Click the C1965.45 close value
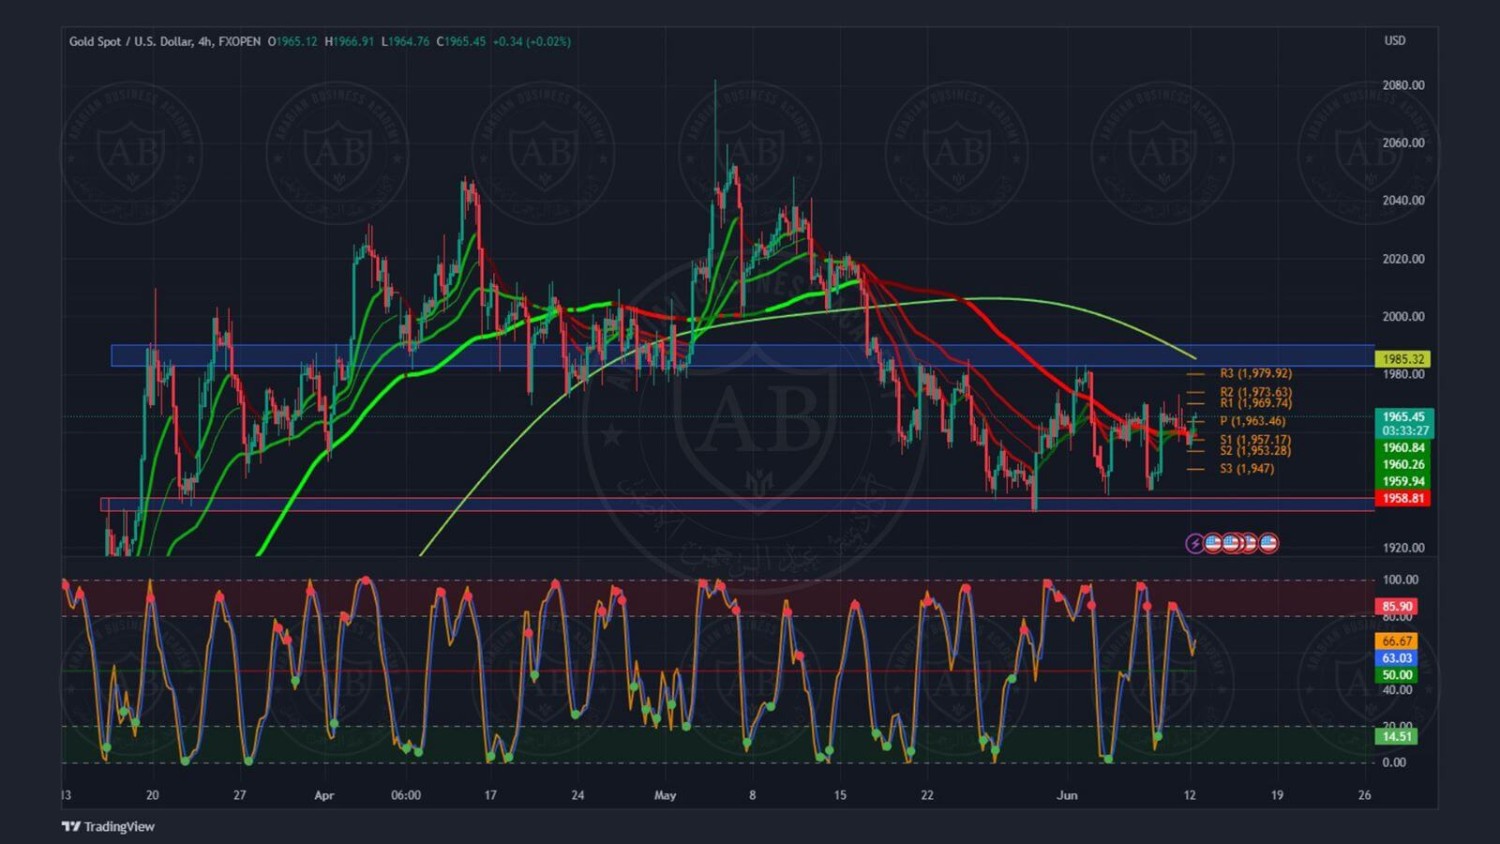The width and height of the screenshot is (1500, 844). 461,41
